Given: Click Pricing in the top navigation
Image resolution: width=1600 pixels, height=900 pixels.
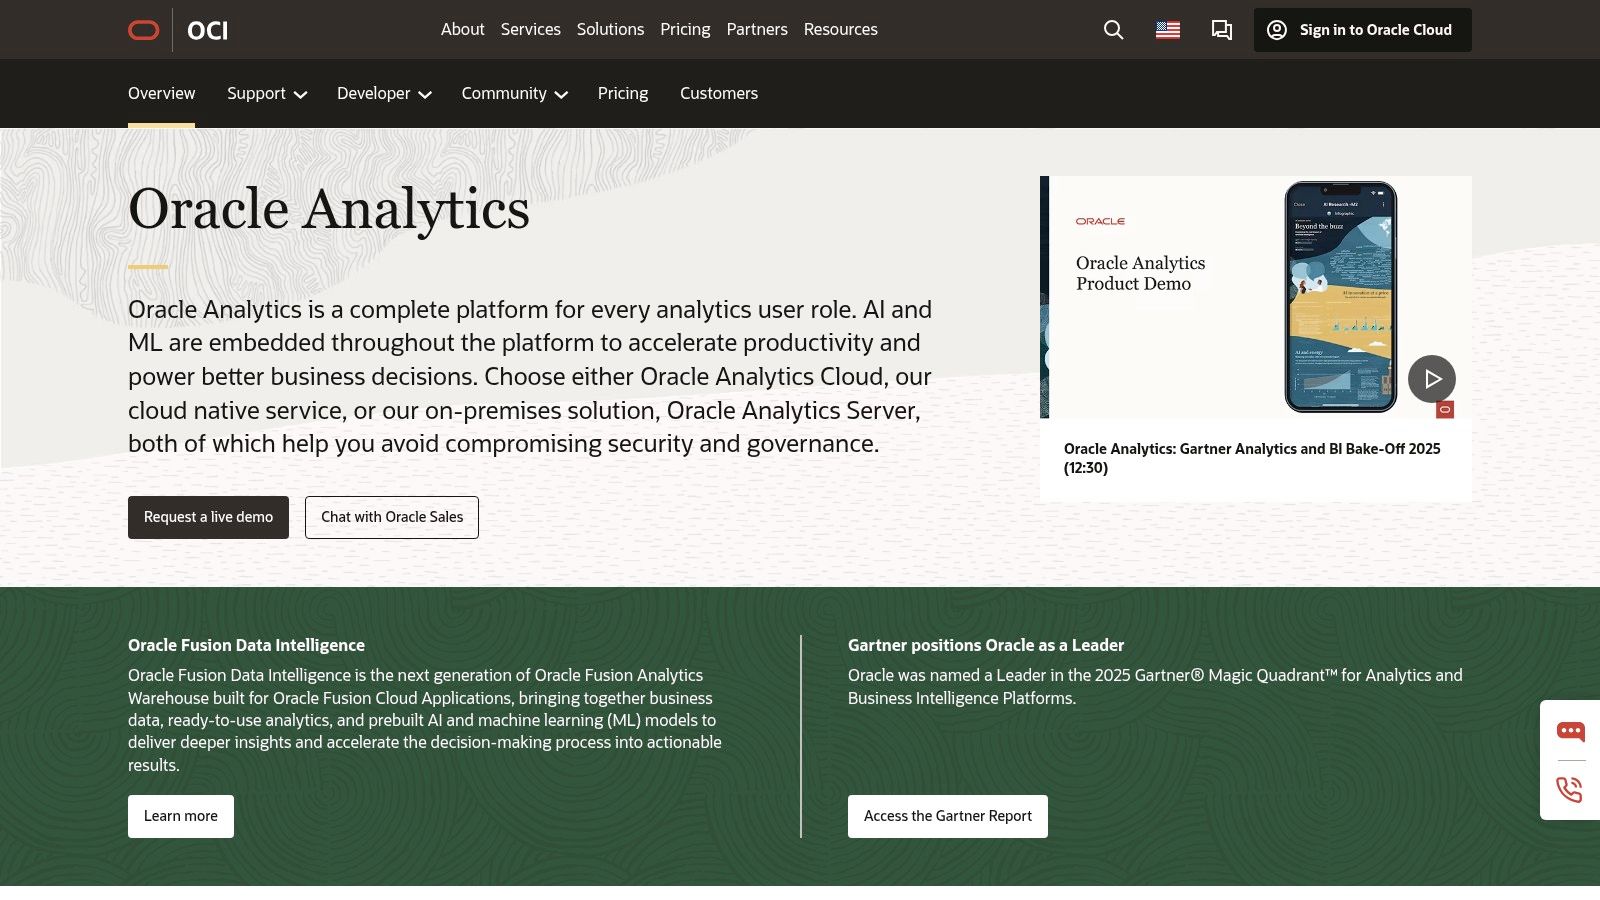Looking at the screenshot, I should [x=685, y=30].
